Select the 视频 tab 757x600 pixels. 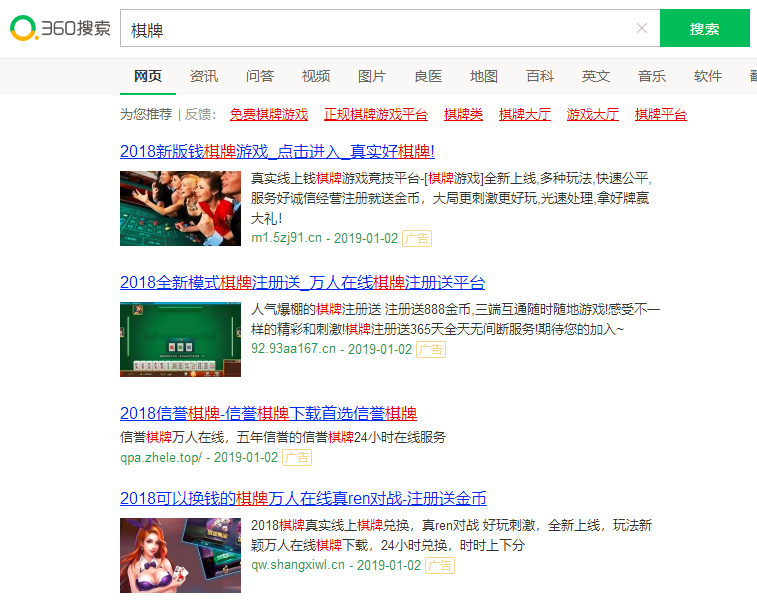(x=316, y=76)
